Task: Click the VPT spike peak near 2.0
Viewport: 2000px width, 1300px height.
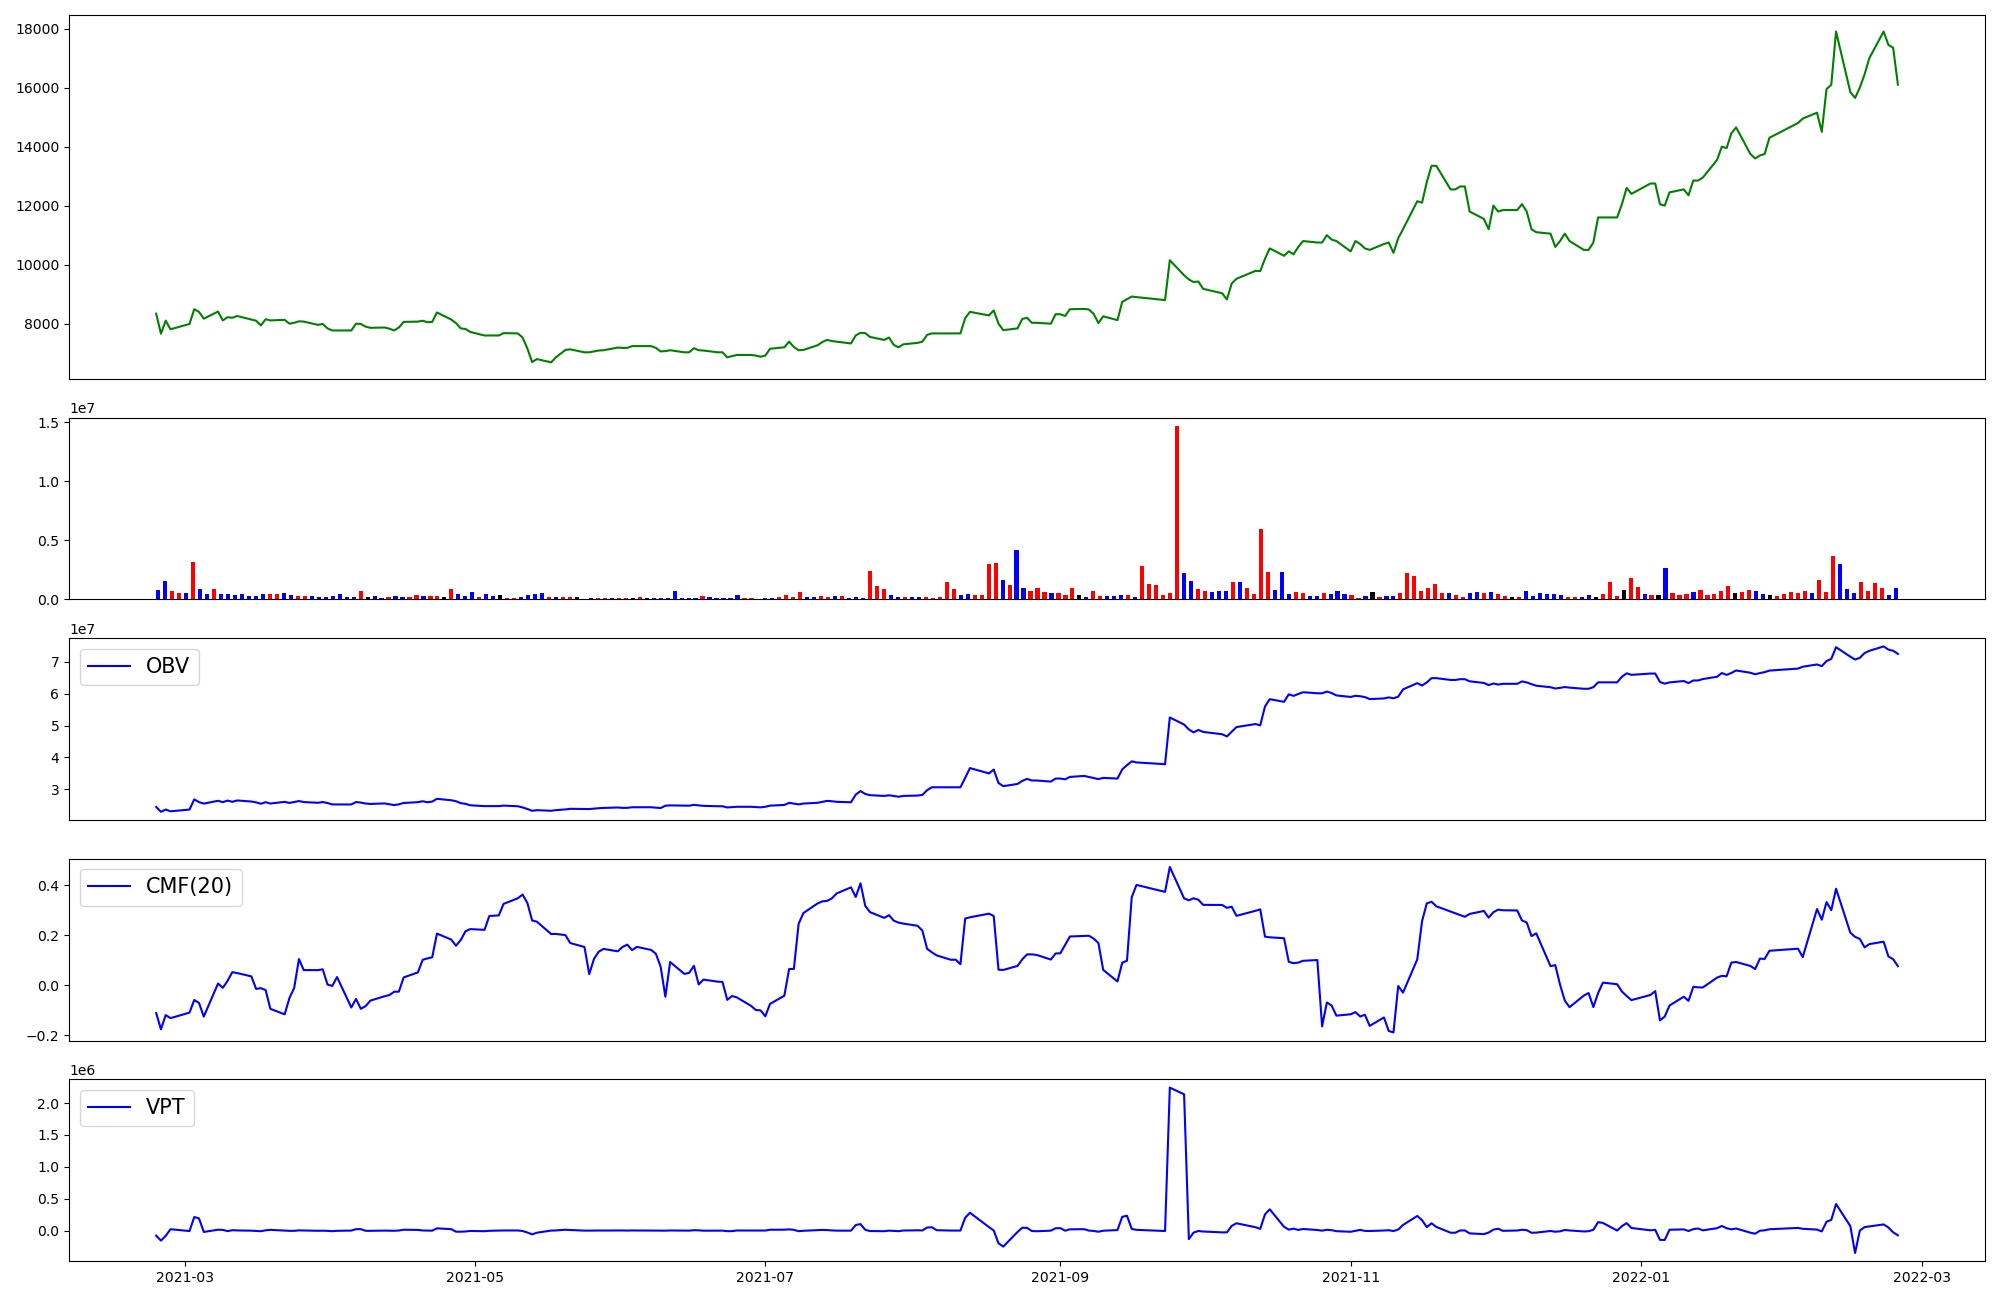Action: point(1170,1088)
